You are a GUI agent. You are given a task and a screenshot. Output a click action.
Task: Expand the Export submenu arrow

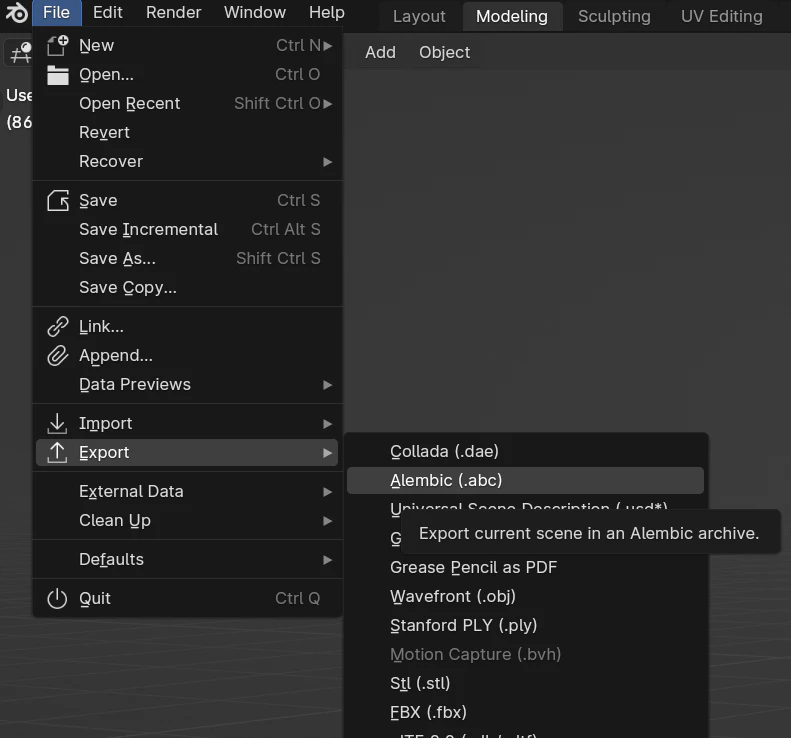point(327,453)
